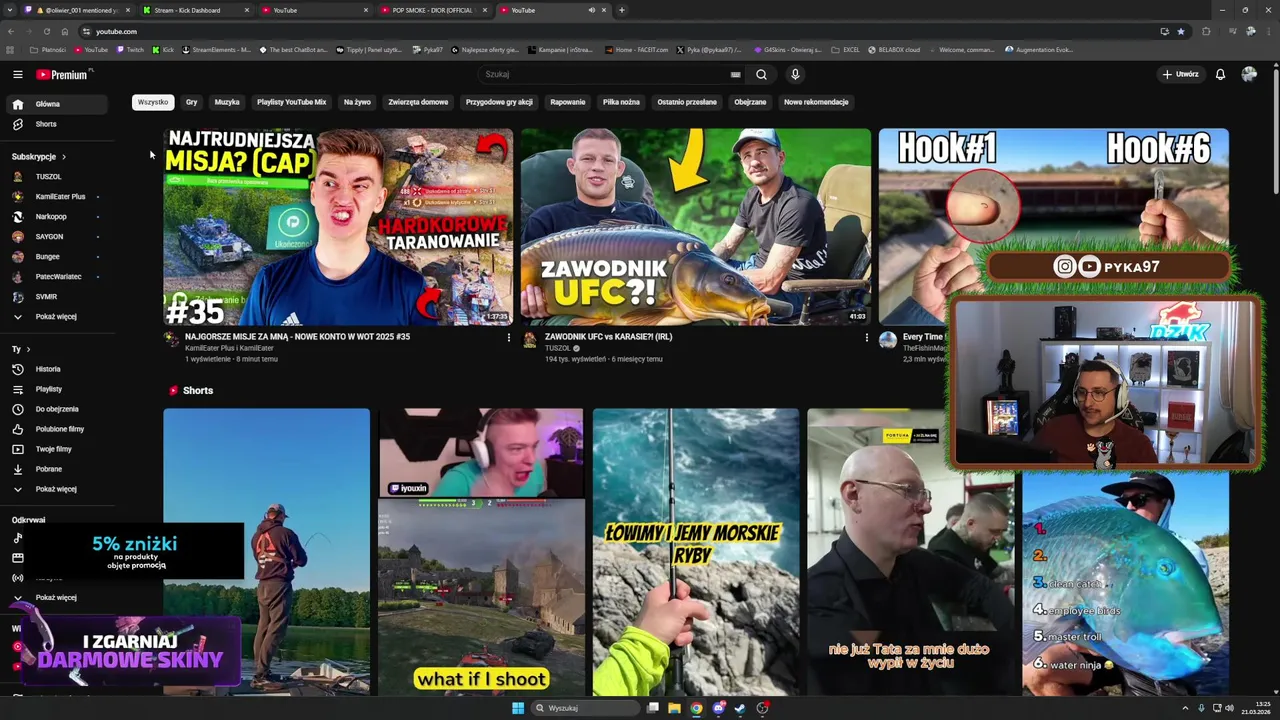This screenshot has width=1280, height=720.
Task: Select the Ostatnio przesłane chip
Action: [687, 102]
